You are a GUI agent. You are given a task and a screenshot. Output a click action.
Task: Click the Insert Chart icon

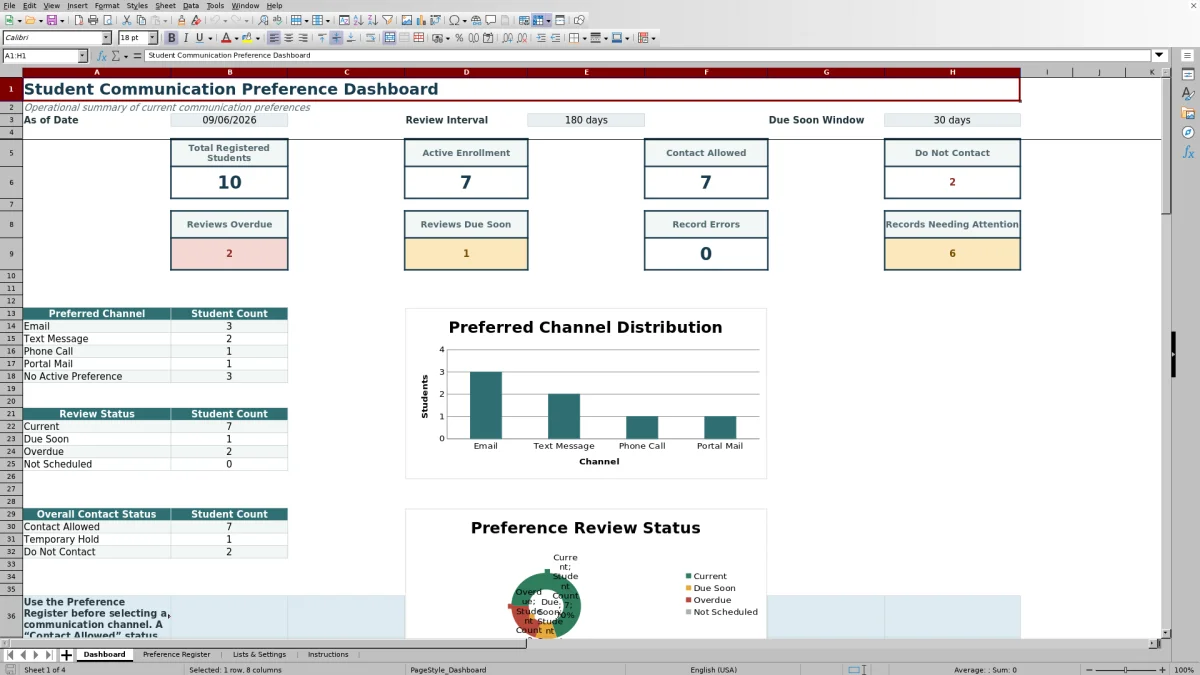pos(421,20)
